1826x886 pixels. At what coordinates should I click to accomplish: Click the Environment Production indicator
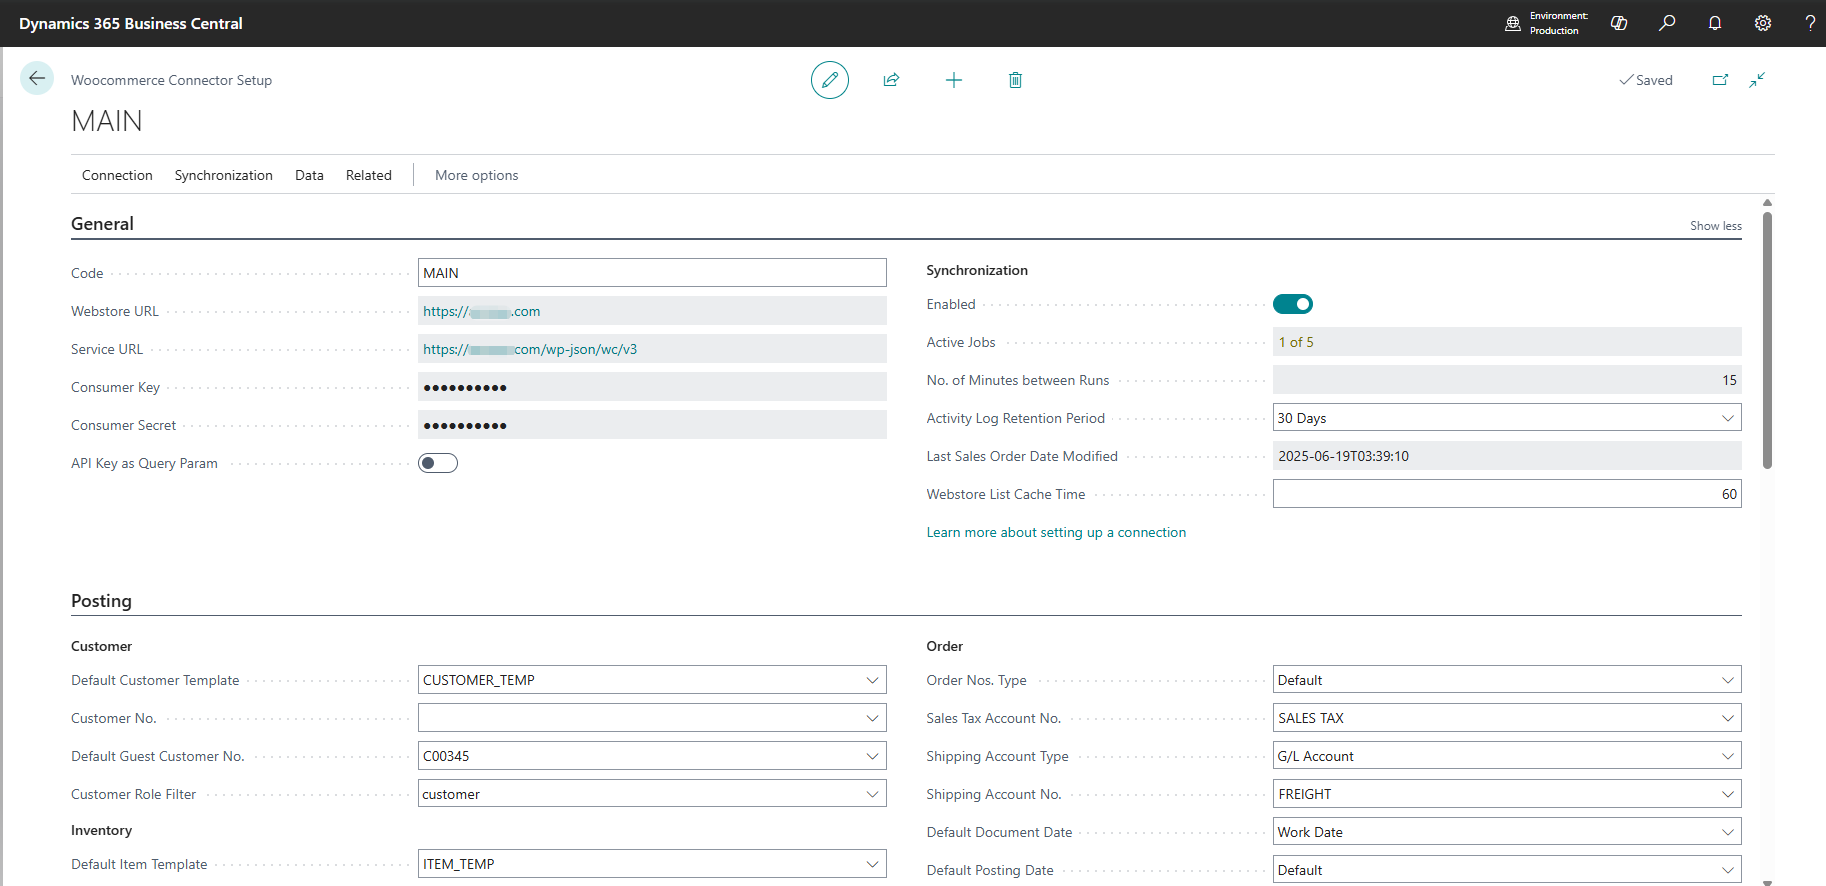tap(1546, 23)
